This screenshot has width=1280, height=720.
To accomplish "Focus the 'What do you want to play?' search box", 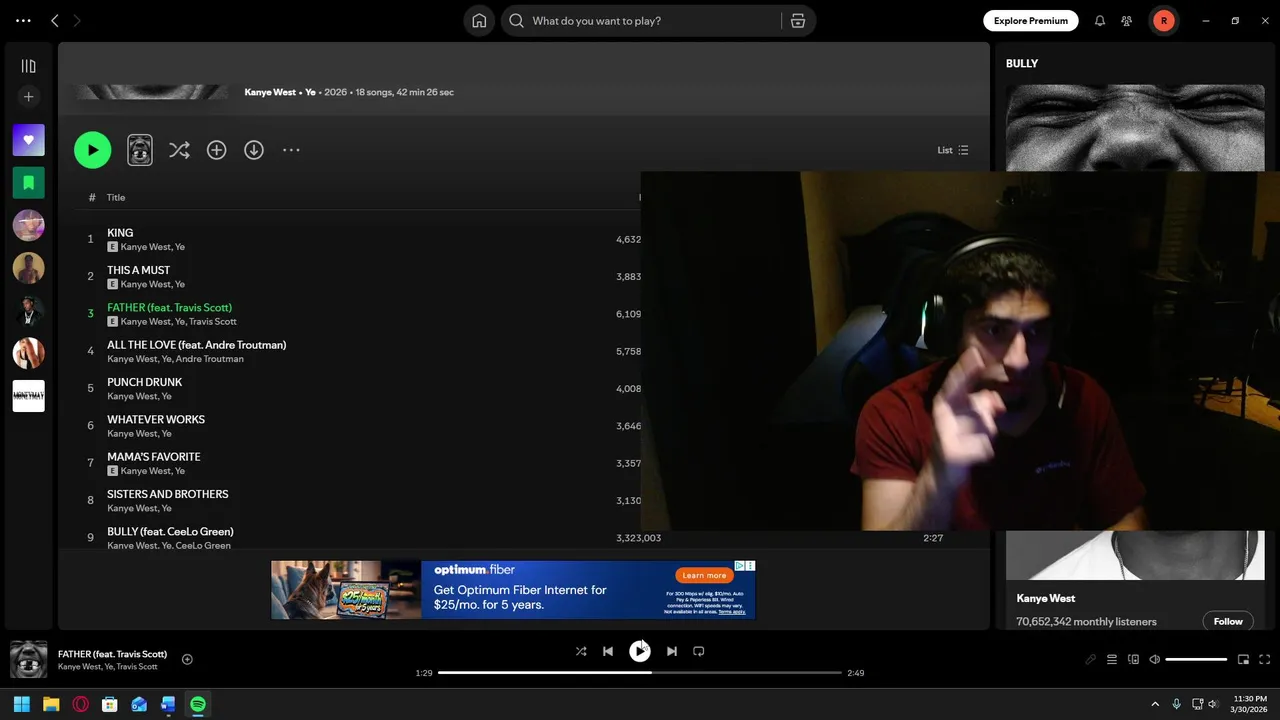I will (x=643, y=21).
